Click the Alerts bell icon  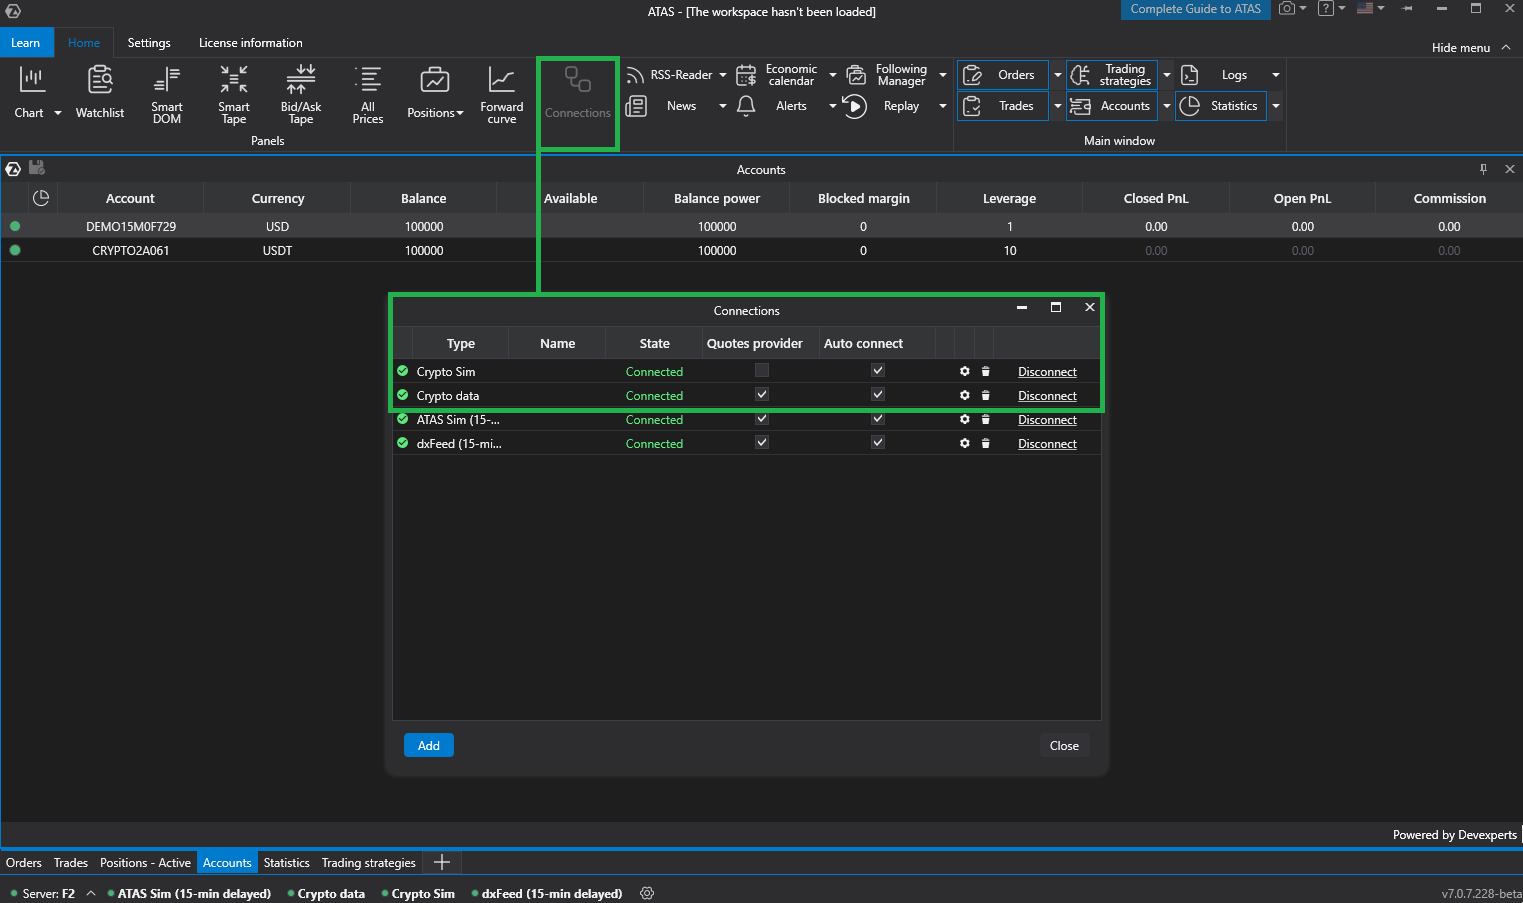click(x=745, y=106)
